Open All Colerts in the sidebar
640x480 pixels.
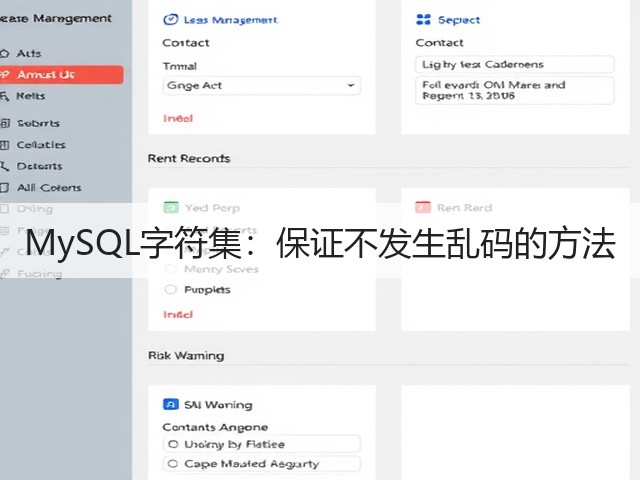tap(49, 188)
